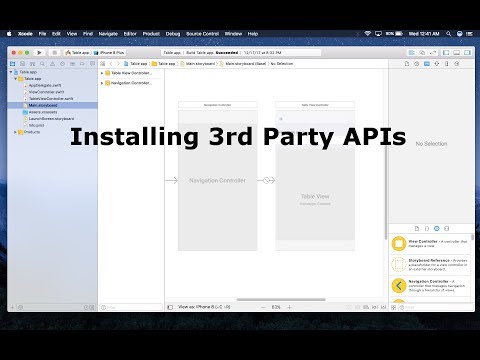Open the Product menu
Viewport: 480px width, 360px height.
(151, 34)
